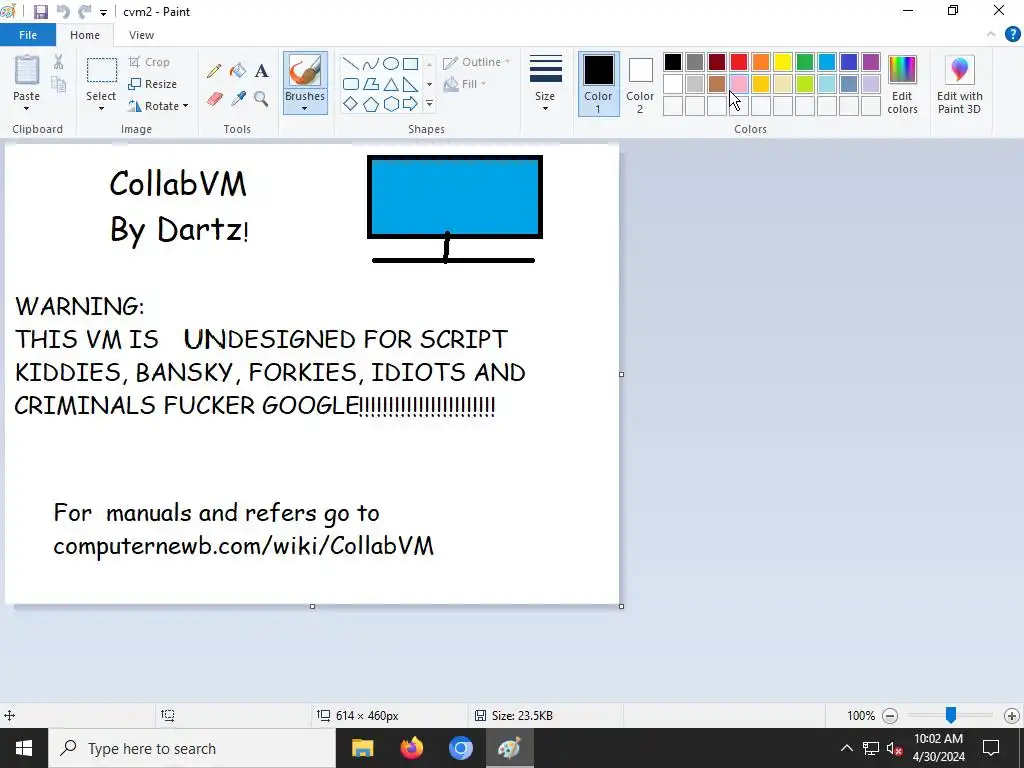Image resolution: width=1024 pixels, height=768 pixels.
Task: Click the Undo icon in title bar
Action: click(x=63, y=12)
